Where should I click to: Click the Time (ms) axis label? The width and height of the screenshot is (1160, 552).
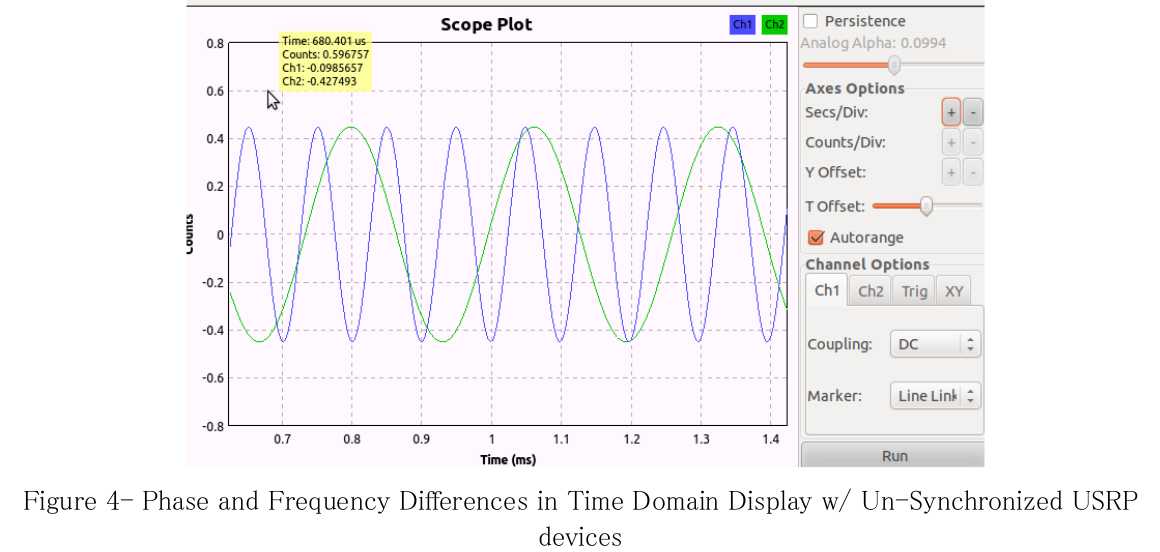(508, 460)
